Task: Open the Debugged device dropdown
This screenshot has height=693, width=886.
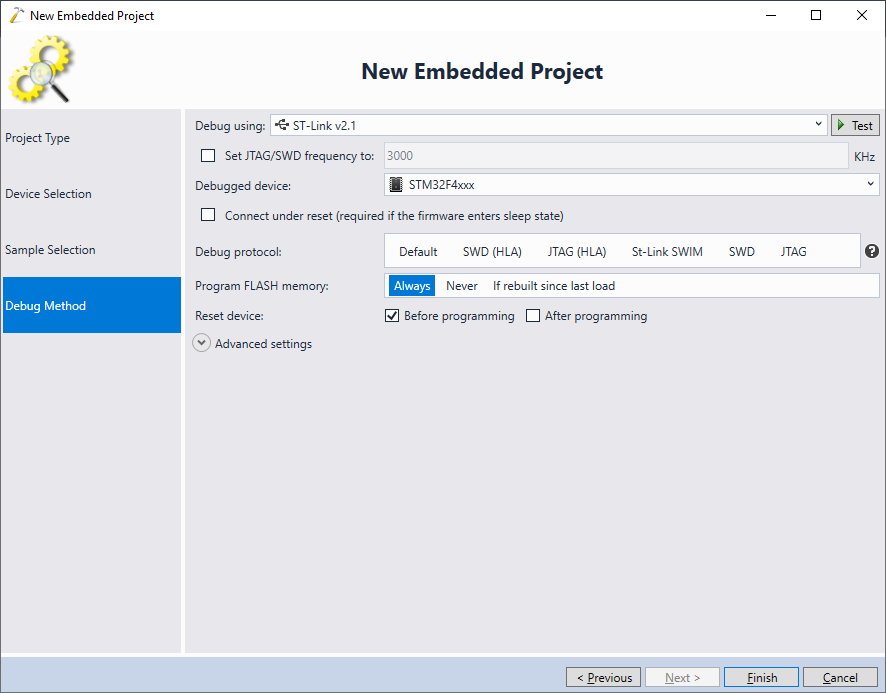Action: [x=632, y=185]
